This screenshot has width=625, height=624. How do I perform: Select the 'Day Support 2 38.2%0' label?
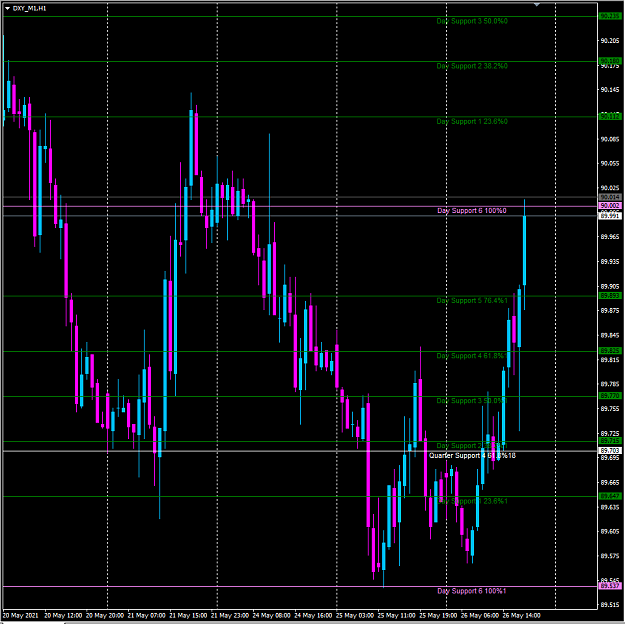tap(472, 66)
